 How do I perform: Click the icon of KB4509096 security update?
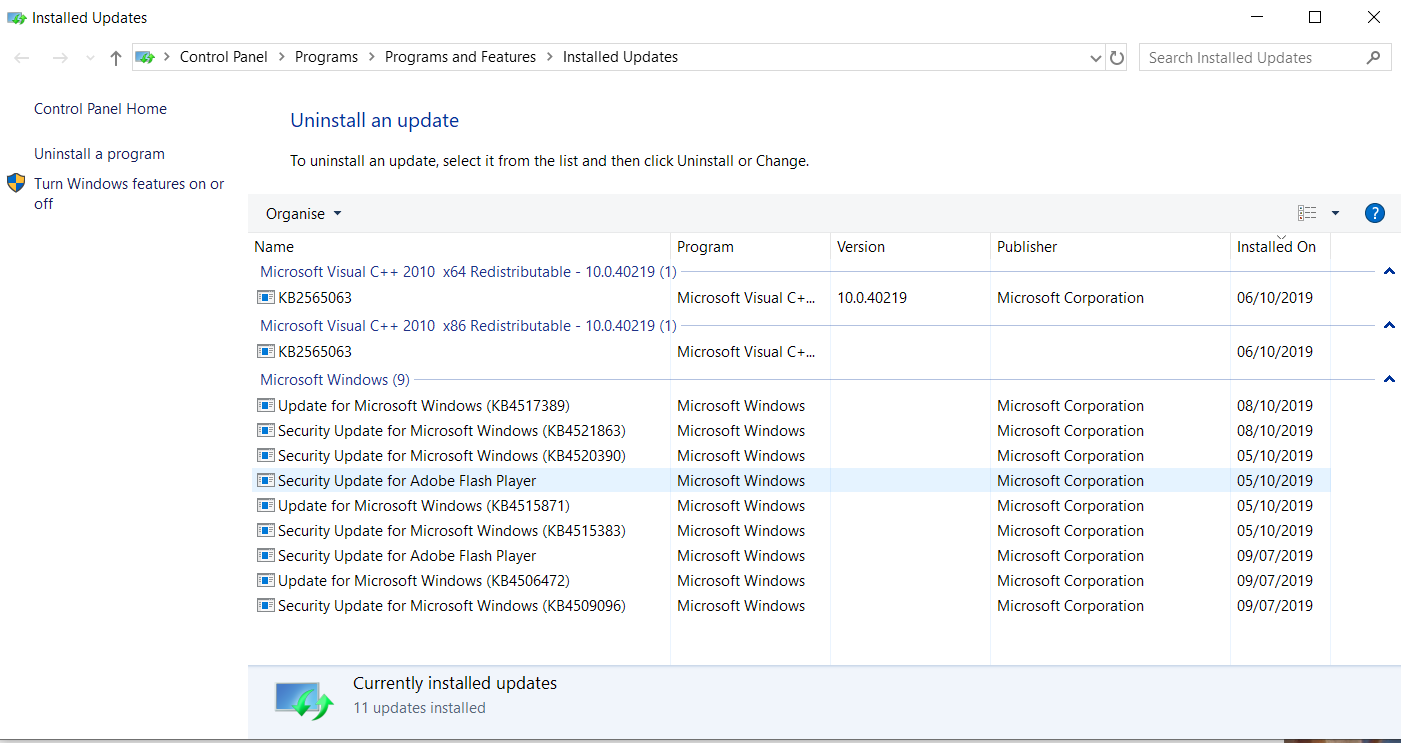pos(266,605)
